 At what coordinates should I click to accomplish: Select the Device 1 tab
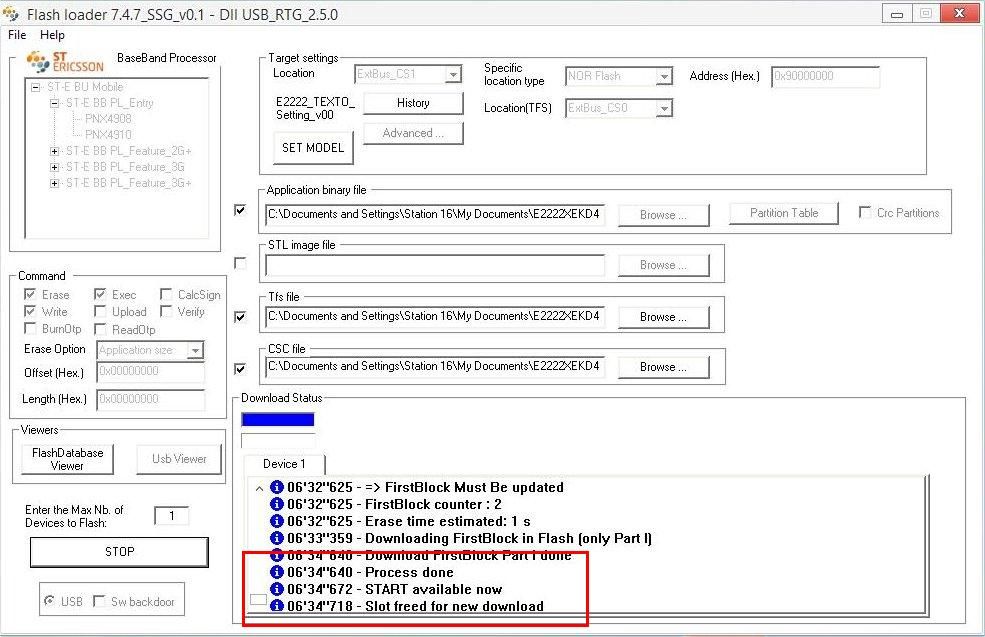click(284, 464)
